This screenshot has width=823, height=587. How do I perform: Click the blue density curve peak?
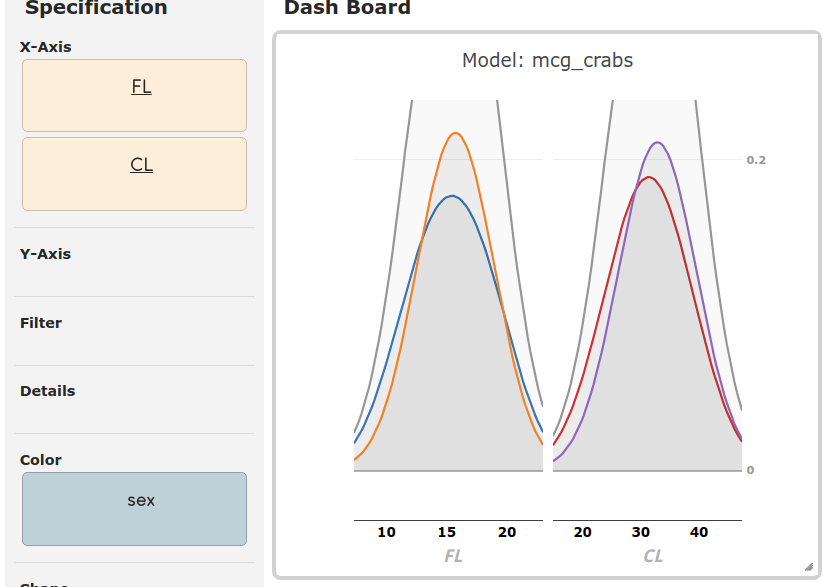(452, 196)
